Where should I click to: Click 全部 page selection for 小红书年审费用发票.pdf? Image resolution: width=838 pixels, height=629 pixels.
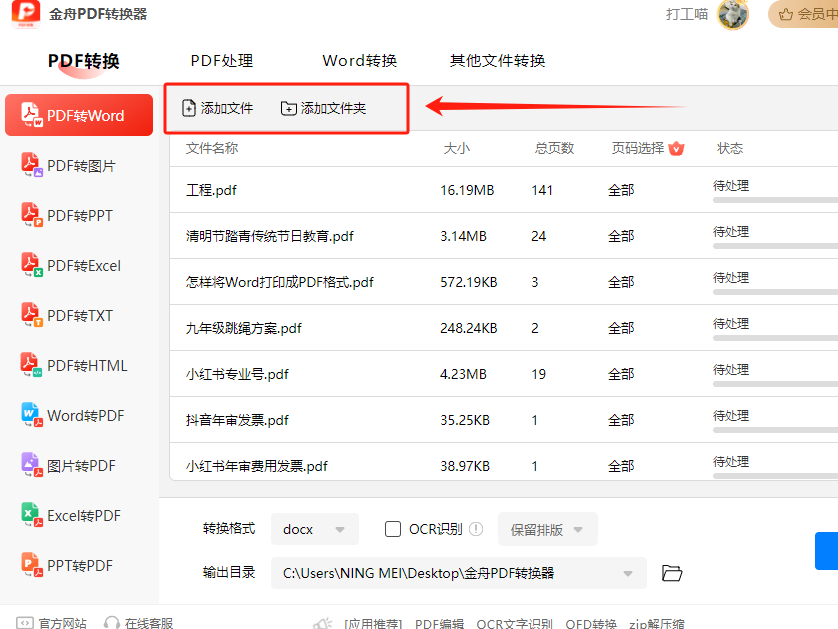621,466
